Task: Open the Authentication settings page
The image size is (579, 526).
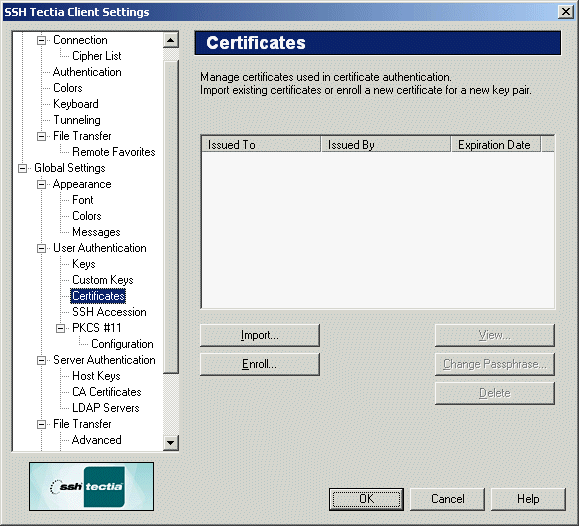Action: pyautogui.click(x=87, y=72)
